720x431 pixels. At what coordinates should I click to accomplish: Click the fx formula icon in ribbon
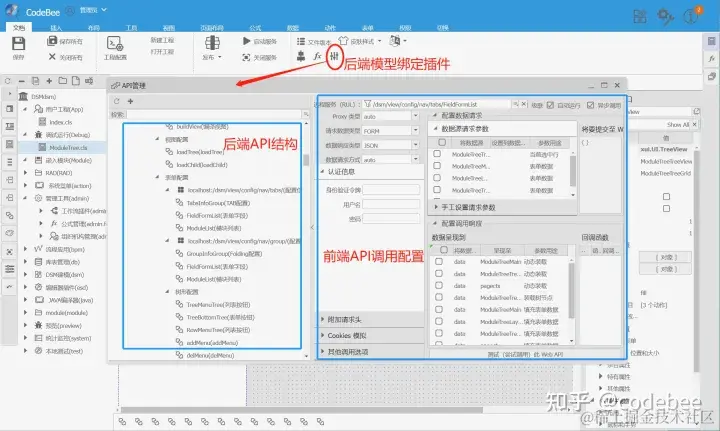point(317,56)
